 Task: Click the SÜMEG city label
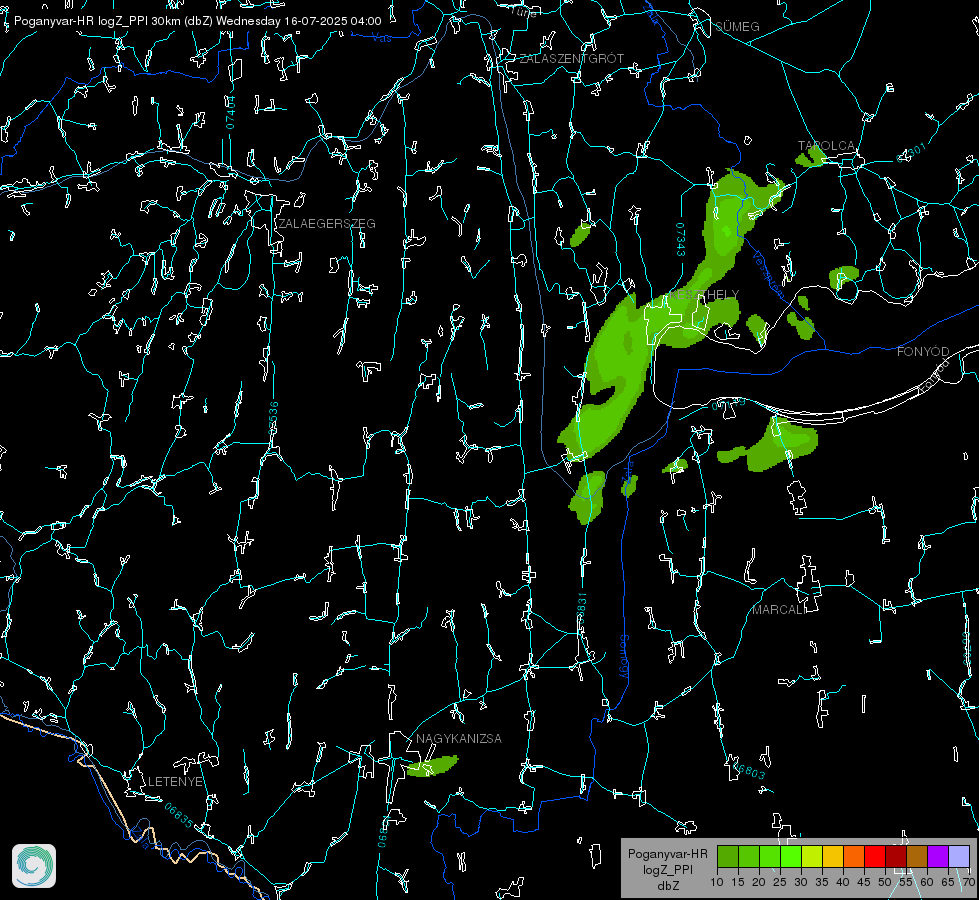(x=737, y=27)
